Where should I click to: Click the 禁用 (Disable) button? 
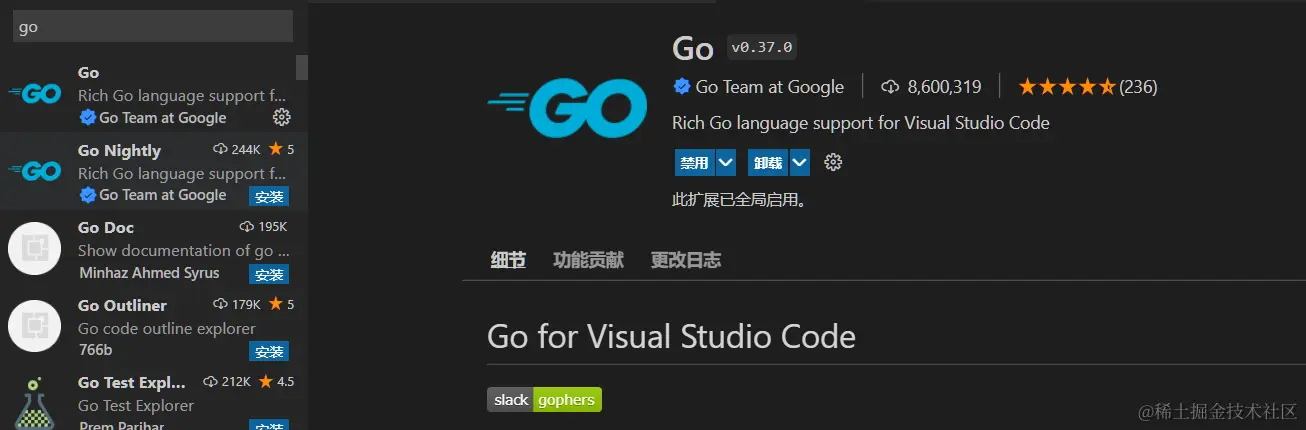coord(694,162)
